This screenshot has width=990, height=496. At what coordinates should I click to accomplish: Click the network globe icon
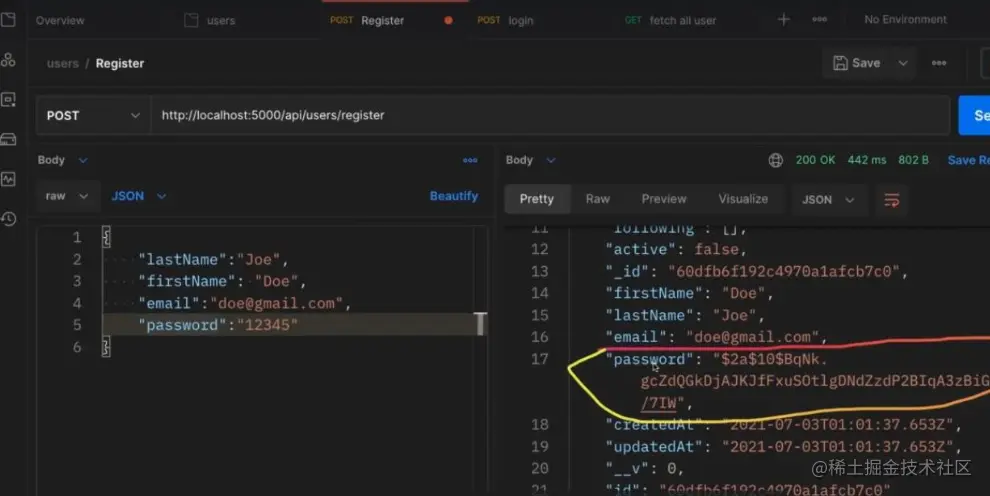point(775,160)
